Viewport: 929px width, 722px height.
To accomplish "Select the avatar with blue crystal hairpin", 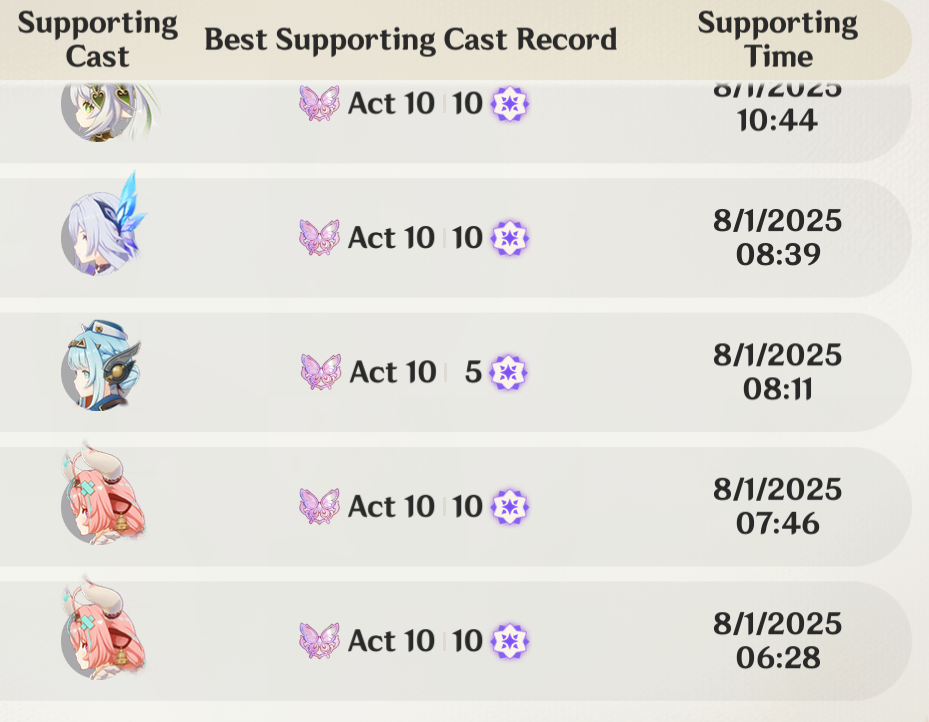I will (104, 227).
